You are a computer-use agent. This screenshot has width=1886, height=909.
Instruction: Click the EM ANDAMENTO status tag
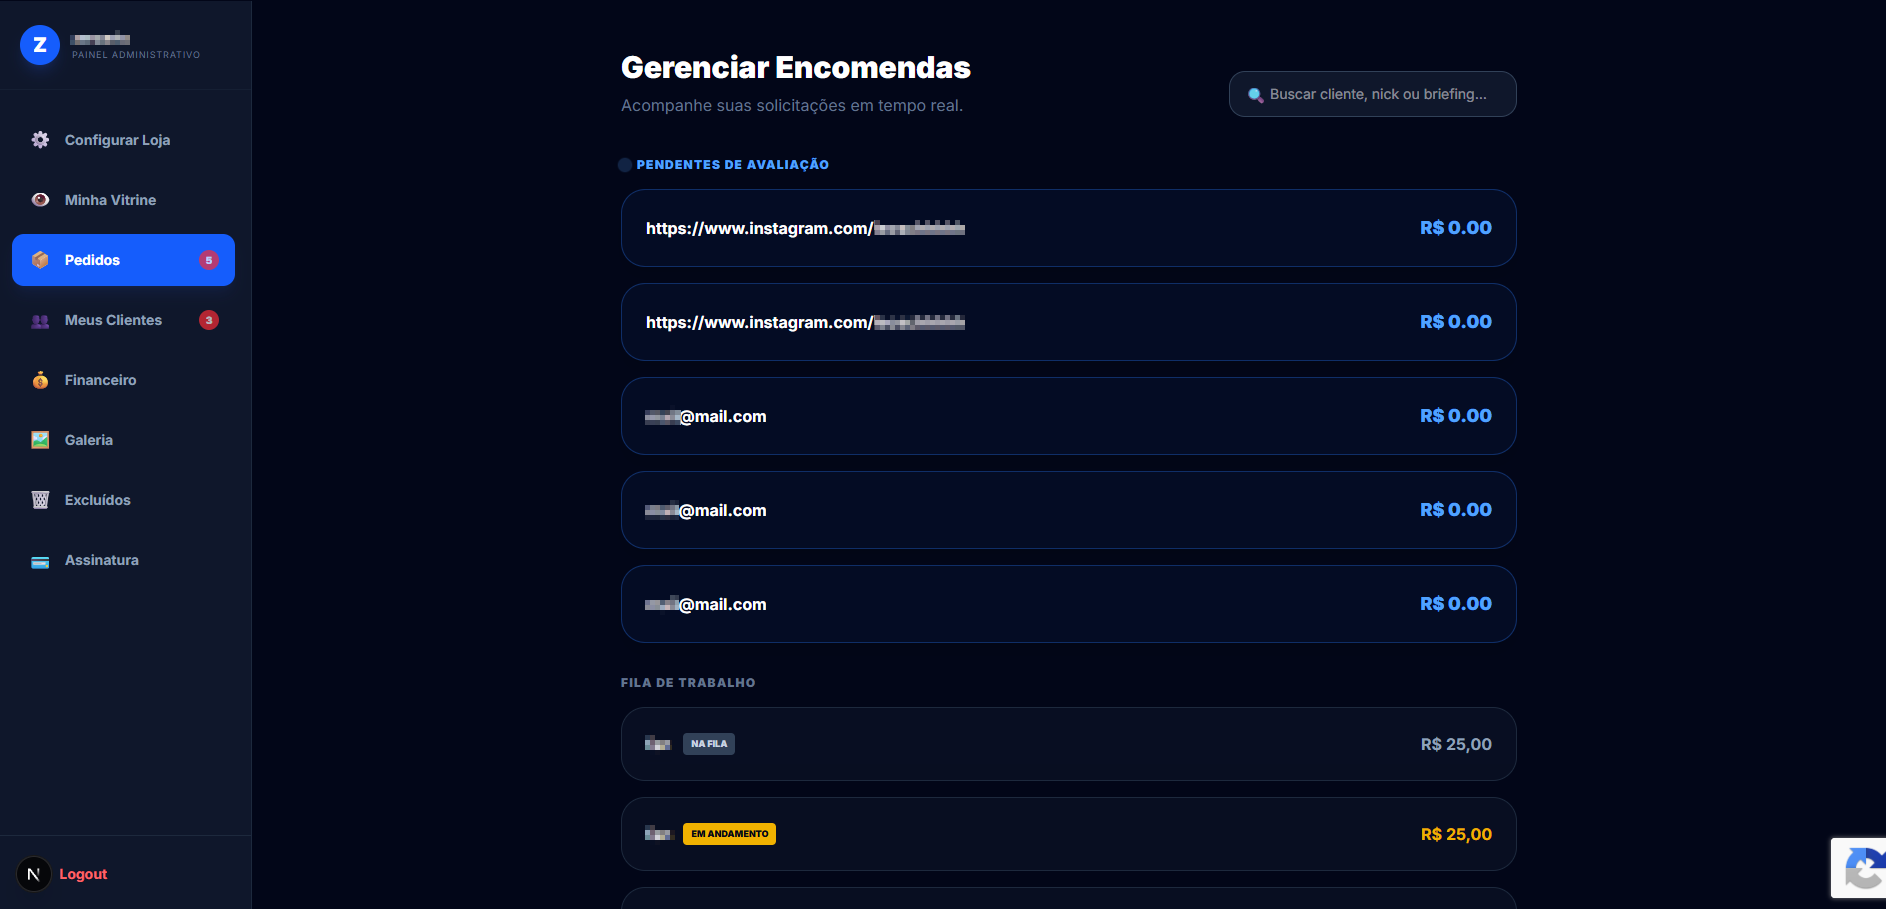(x=729, y=834)
